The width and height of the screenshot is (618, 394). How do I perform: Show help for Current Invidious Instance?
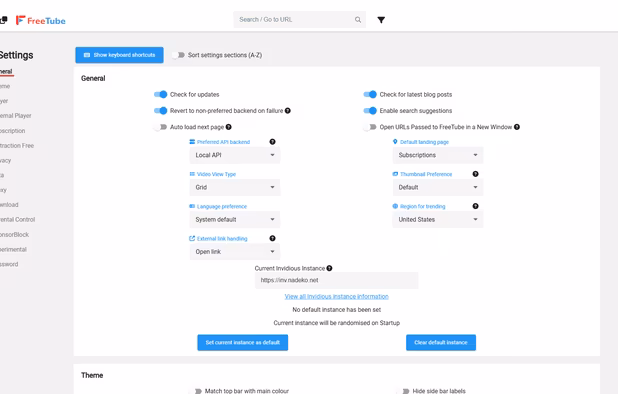tap(329, 268)
